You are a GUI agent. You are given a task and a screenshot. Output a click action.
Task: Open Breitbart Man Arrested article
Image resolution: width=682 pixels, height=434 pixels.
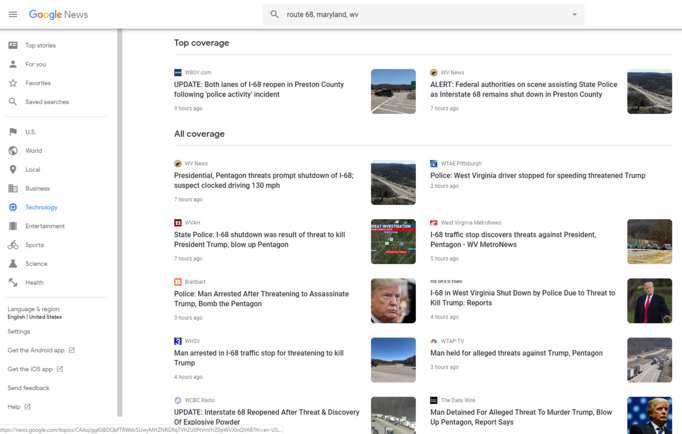261,299
